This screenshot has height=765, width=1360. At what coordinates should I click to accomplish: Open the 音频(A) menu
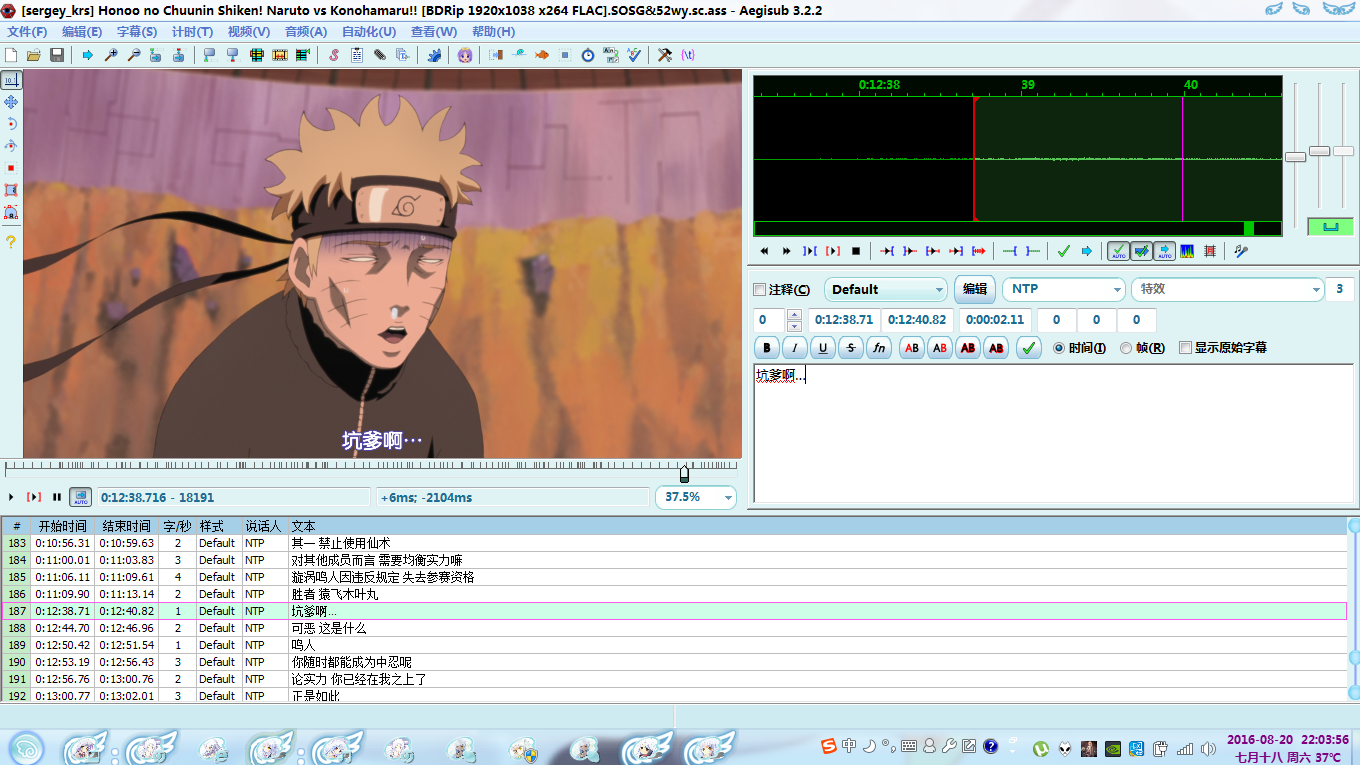pos(305,31)
